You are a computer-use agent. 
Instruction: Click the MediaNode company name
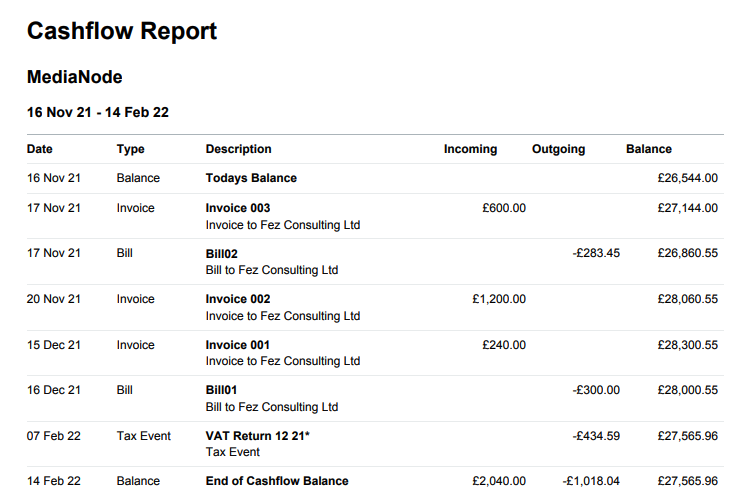(x=74, y=77)
